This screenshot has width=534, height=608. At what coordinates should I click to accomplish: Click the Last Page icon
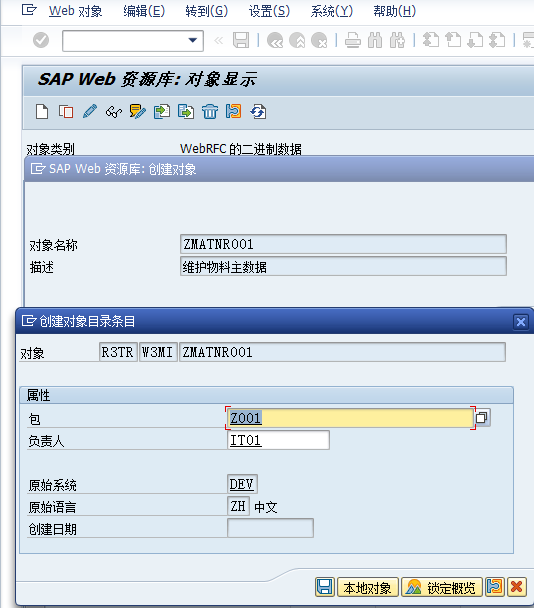(x=498, y=40)
